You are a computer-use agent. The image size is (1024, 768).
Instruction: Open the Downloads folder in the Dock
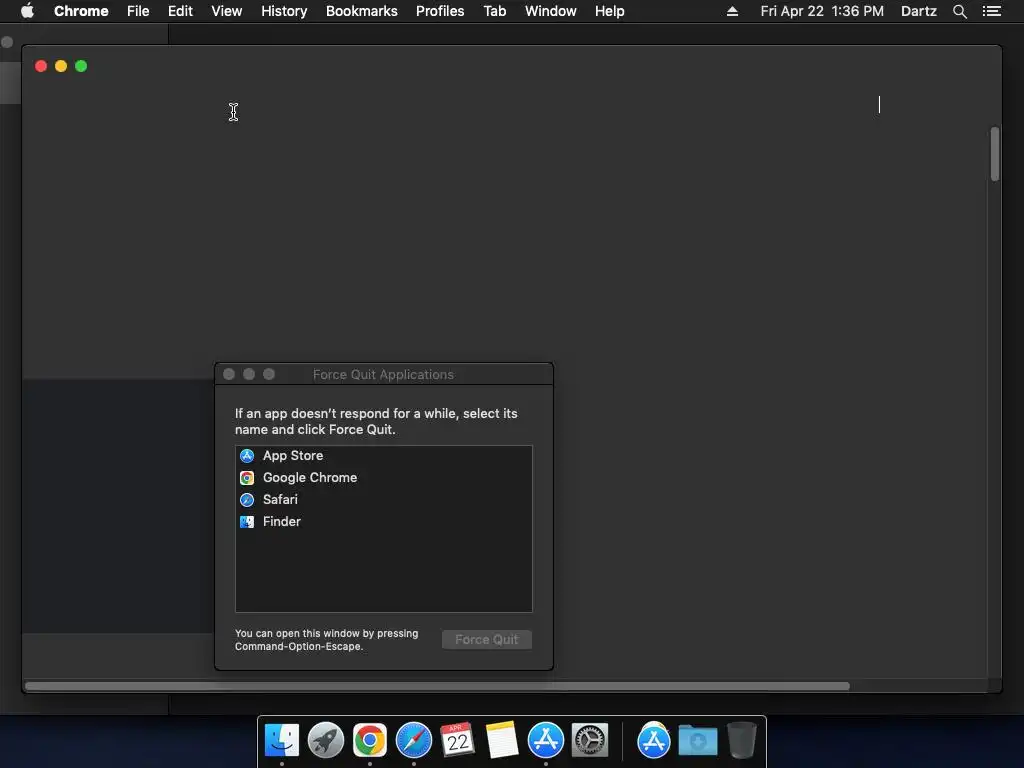coord(697,741)
